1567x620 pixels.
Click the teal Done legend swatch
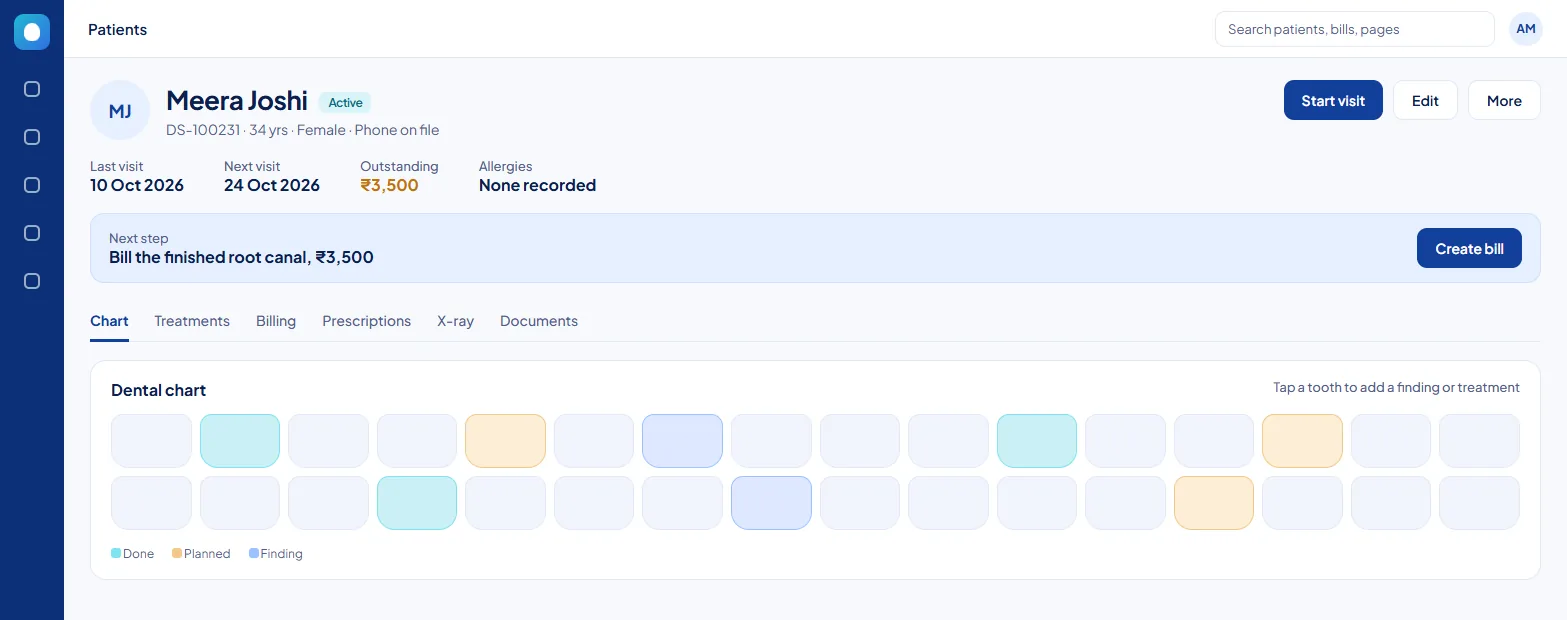116,553
